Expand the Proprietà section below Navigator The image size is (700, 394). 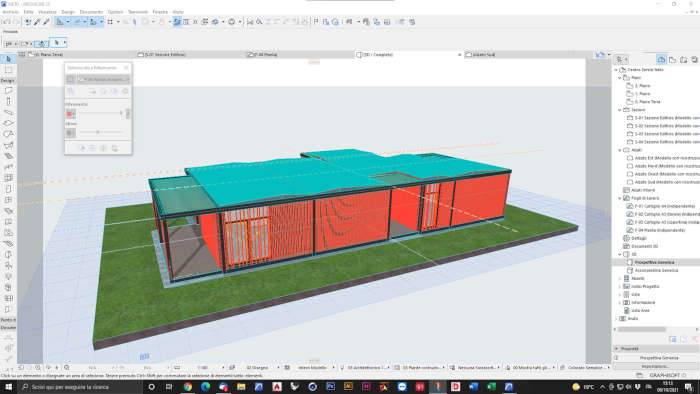click(617, 348)
